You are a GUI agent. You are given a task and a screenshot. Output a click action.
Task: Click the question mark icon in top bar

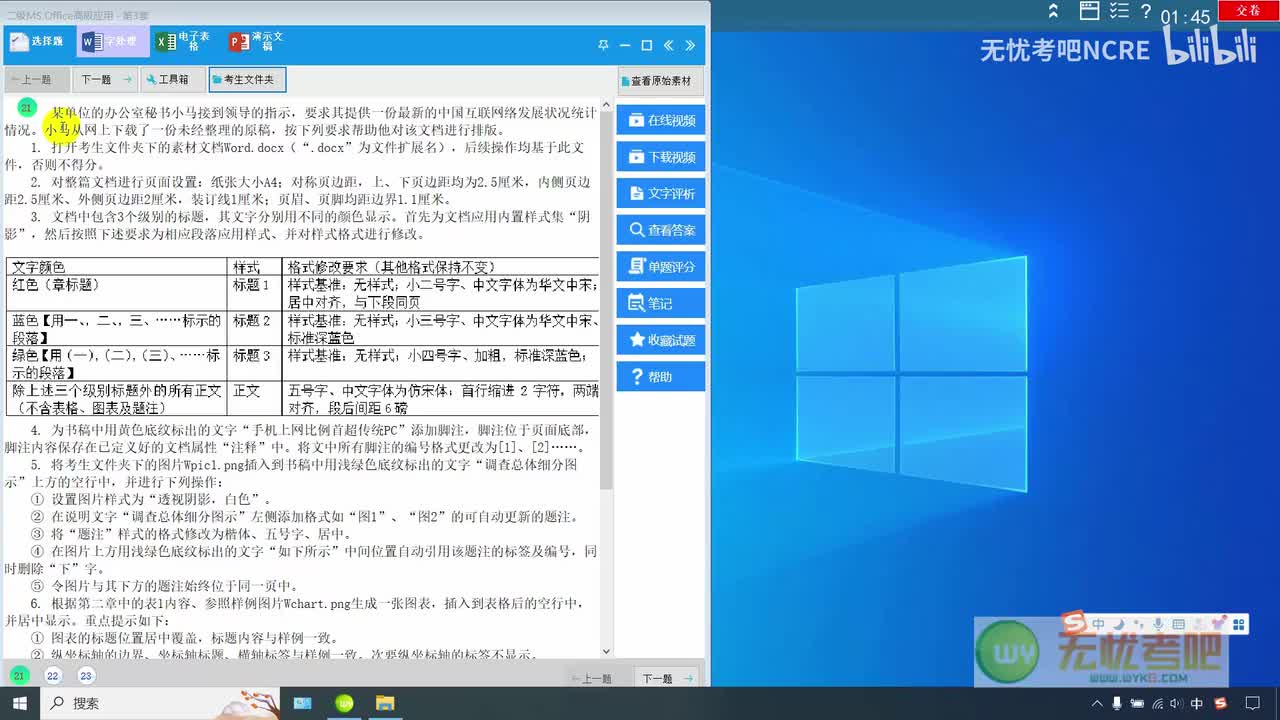pyautogui.click(x=1146, y=11)
